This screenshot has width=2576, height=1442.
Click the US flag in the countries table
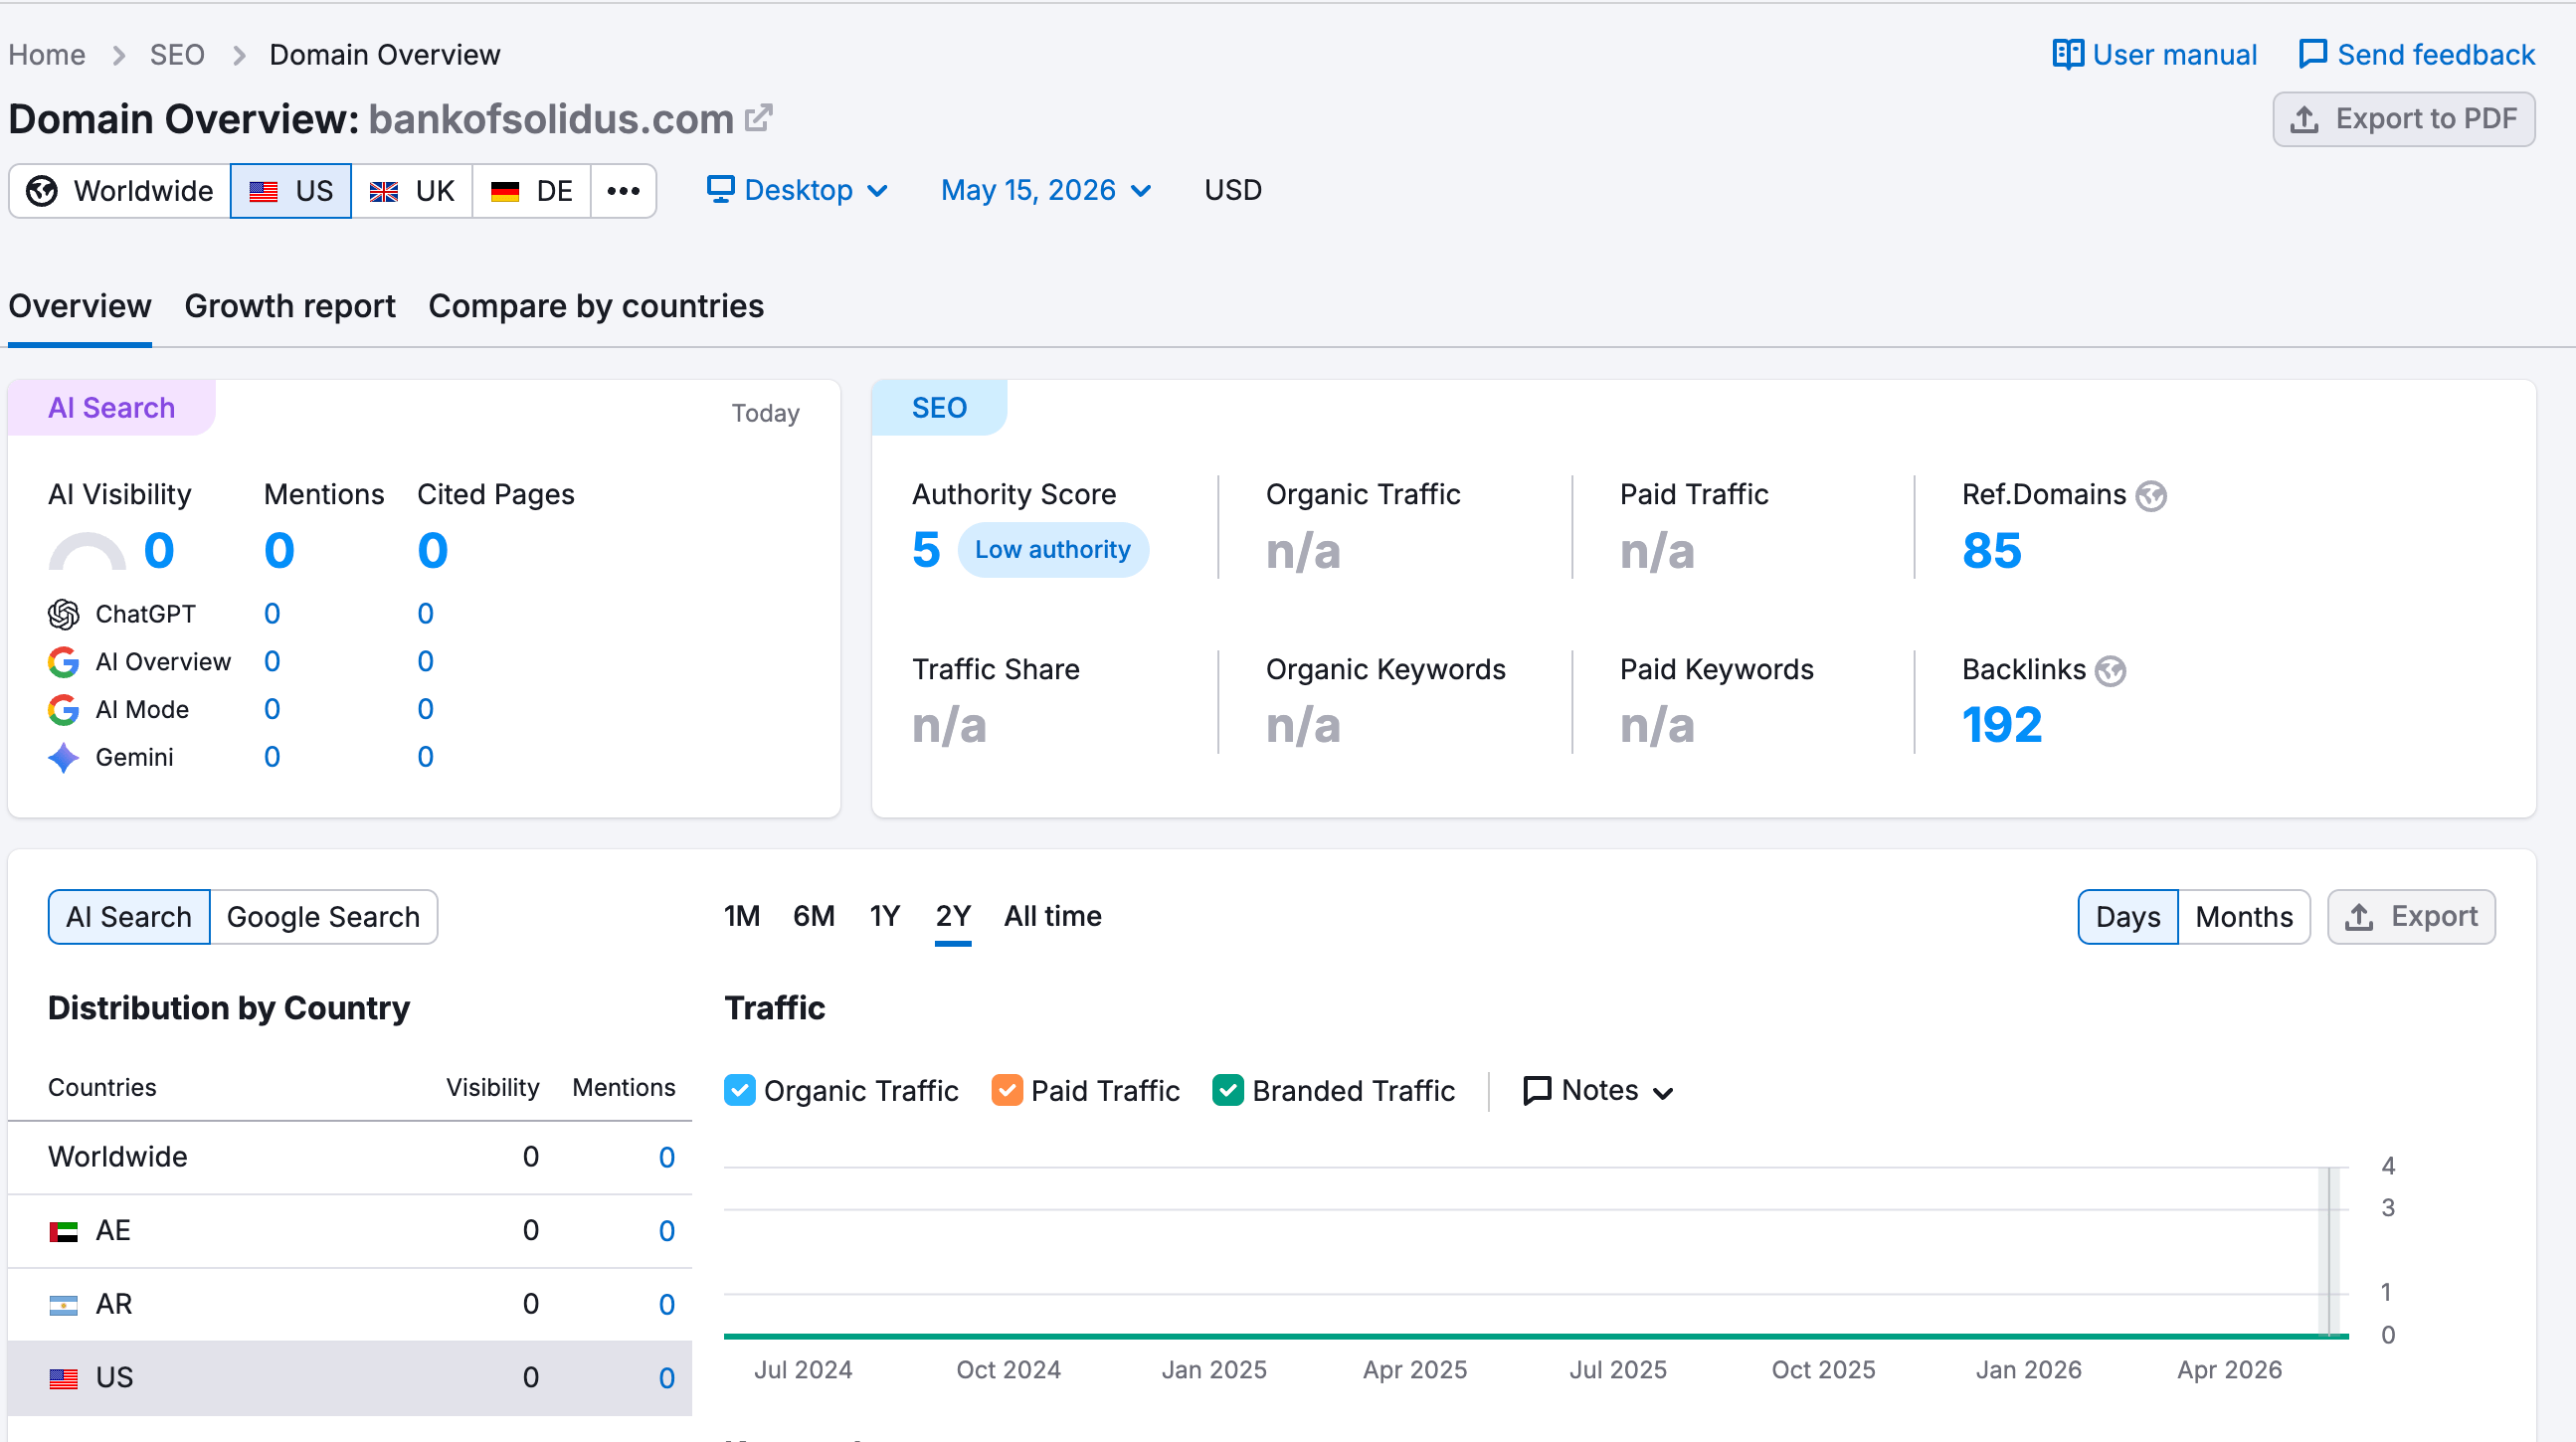[63, 1378]
